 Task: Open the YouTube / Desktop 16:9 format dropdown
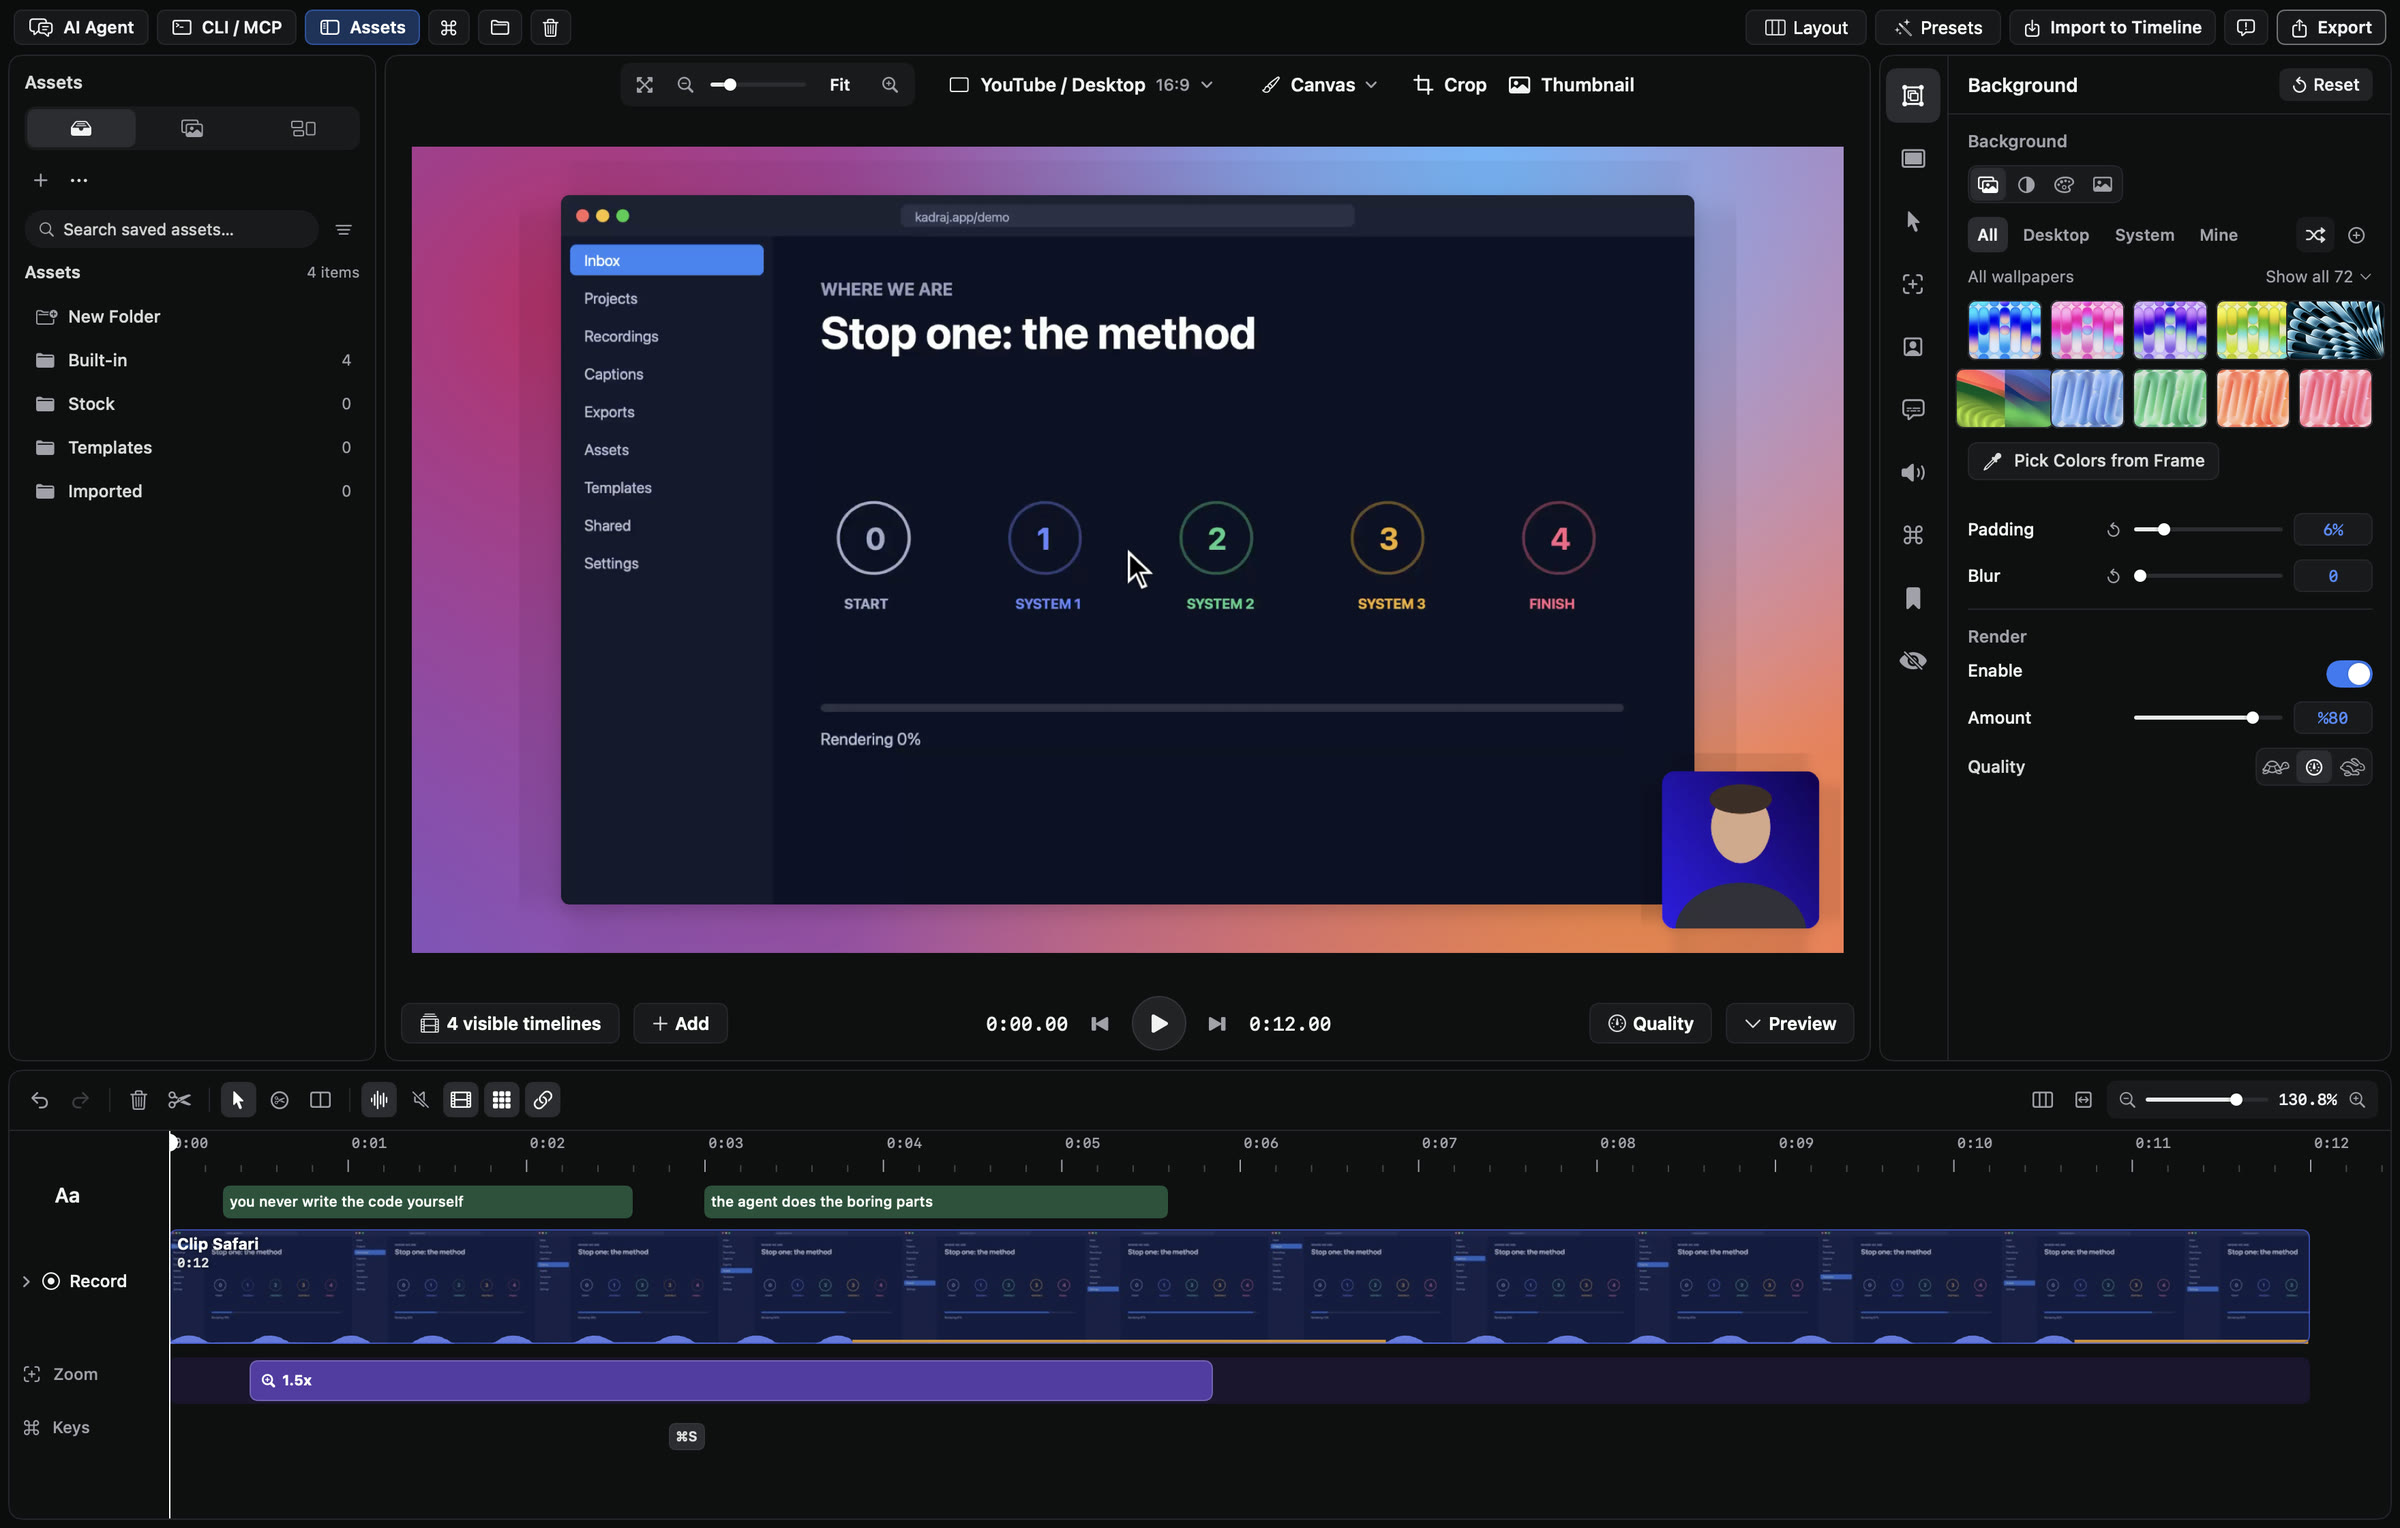coord(1081,85)
